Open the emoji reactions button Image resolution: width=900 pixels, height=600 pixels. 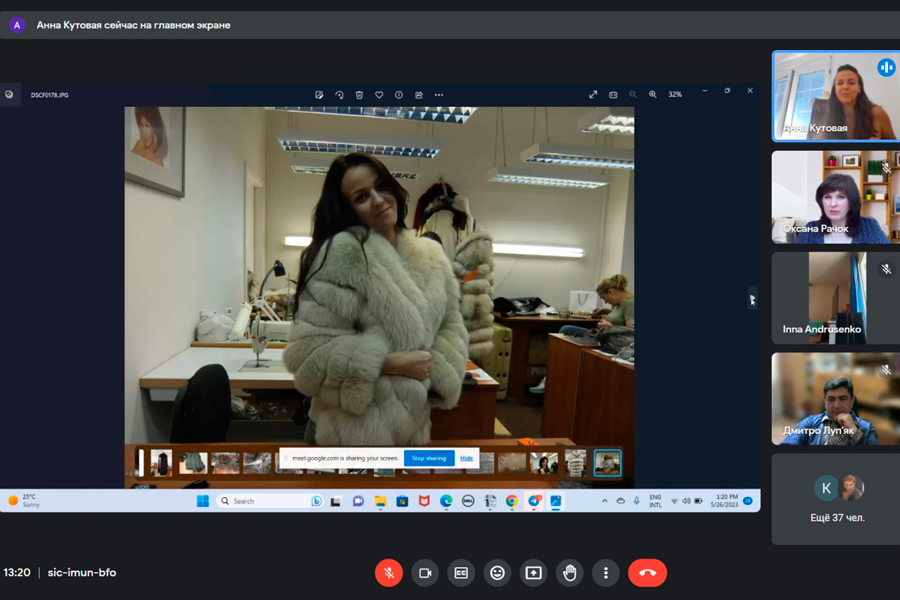click(497, 573)
